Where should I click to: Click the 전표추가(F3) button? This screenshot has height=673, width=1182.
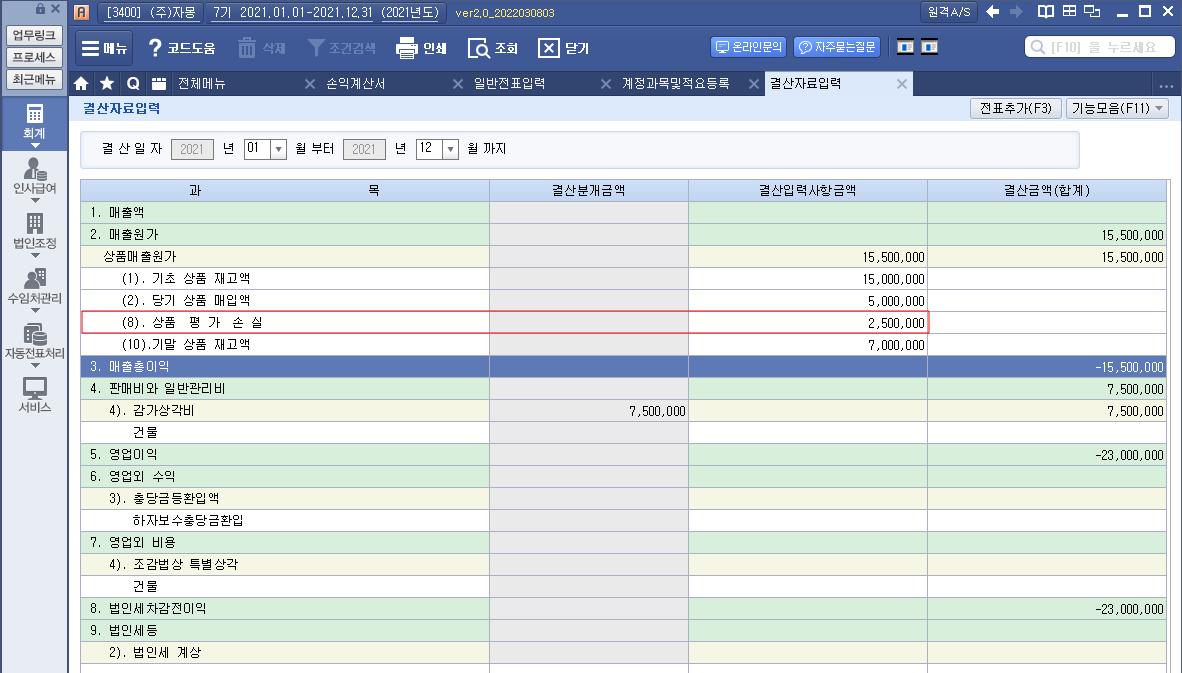(x=1015, y=109)
